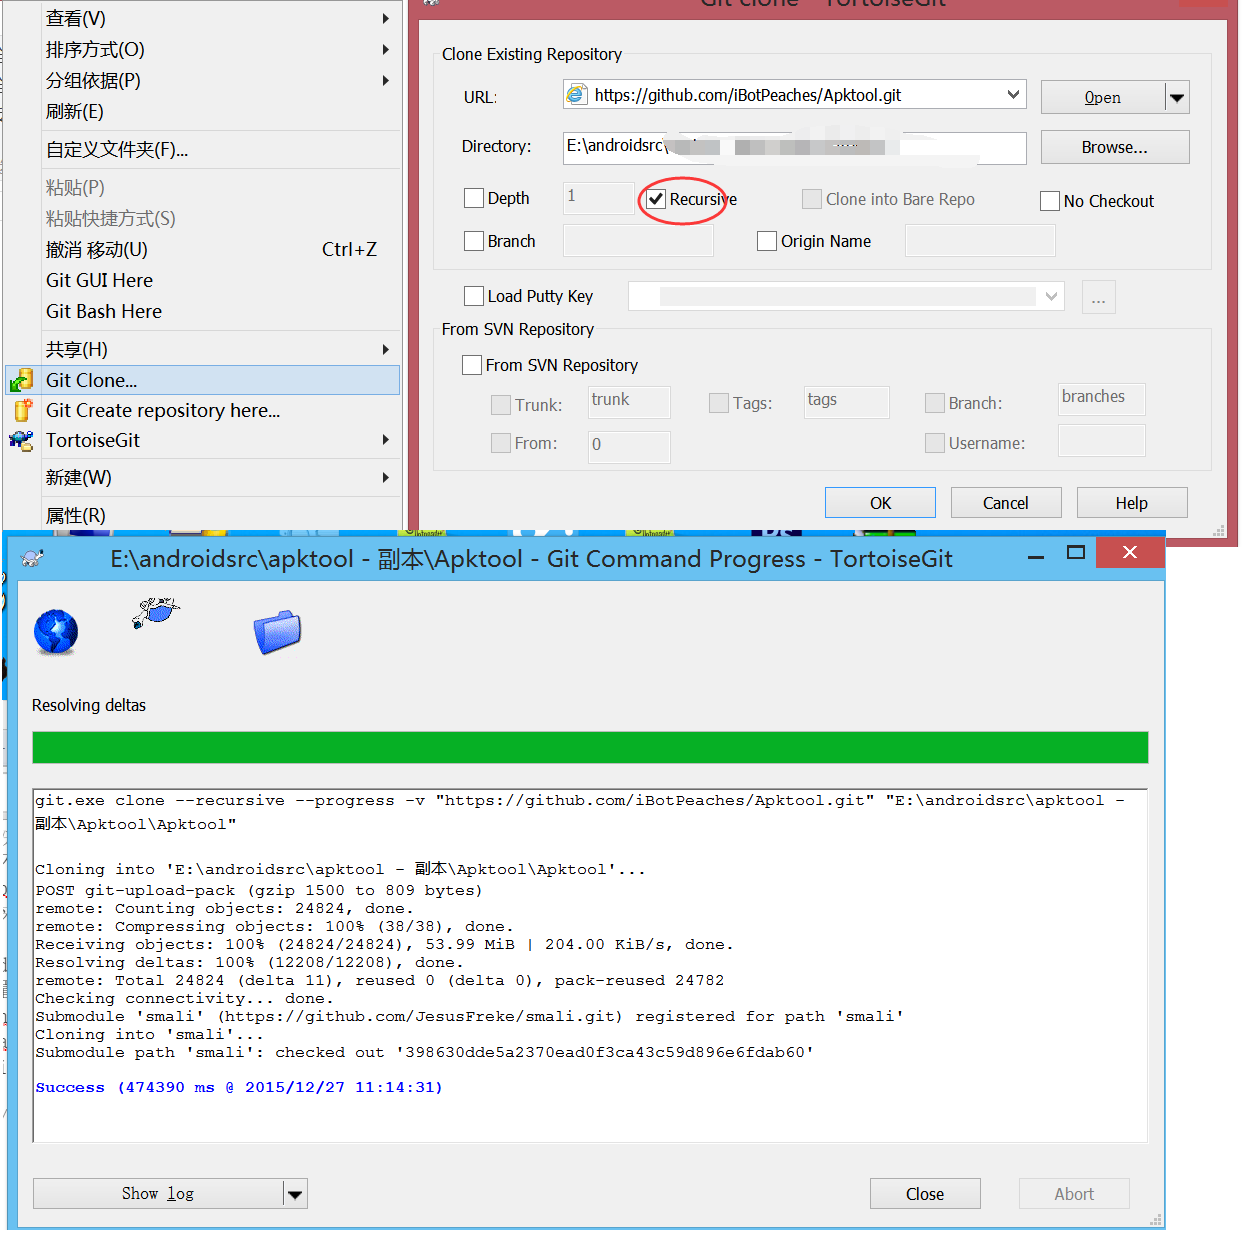Enable the Load Putty Key checkbox
The height and width of the screenshot is (1234, 1244).
(474, 296)
